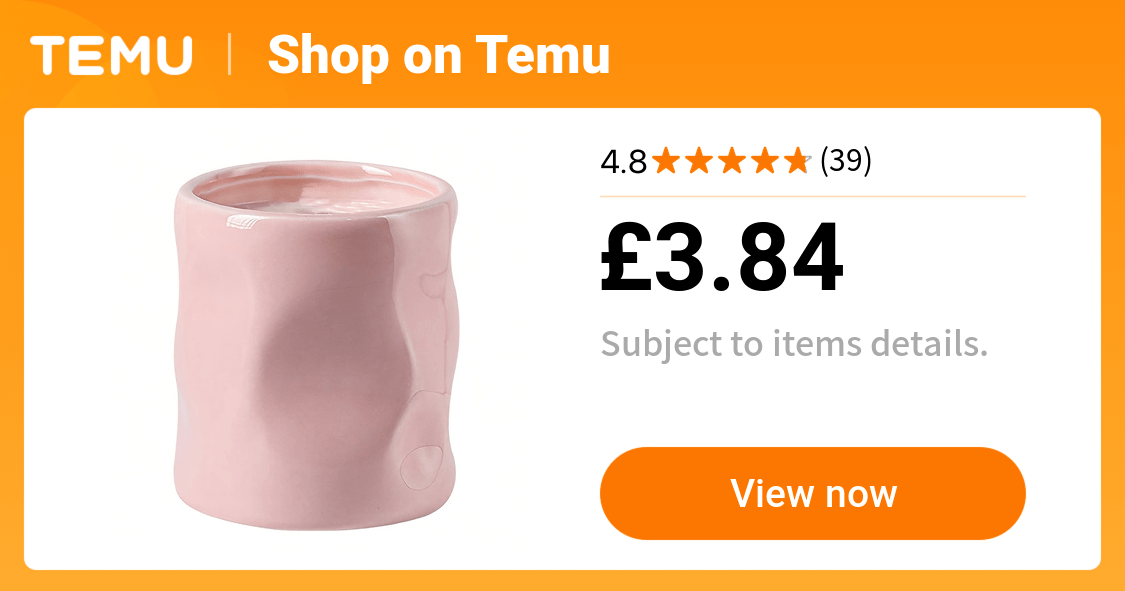This screenshot has height=591, width=1125.
Task: Open the (39) reviews count
Action: pyautogui.click(x=846, y=161)
